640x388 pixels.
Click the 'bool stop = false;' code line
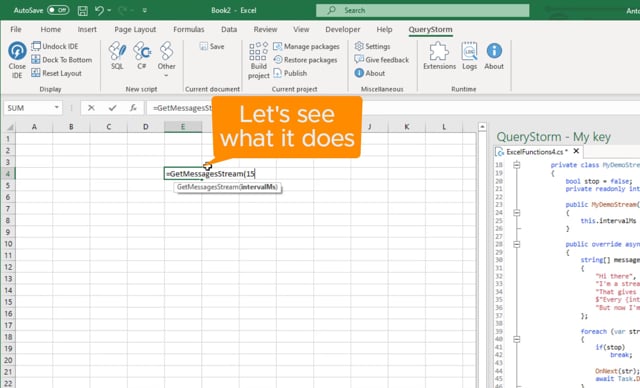[x=598, y=181]
